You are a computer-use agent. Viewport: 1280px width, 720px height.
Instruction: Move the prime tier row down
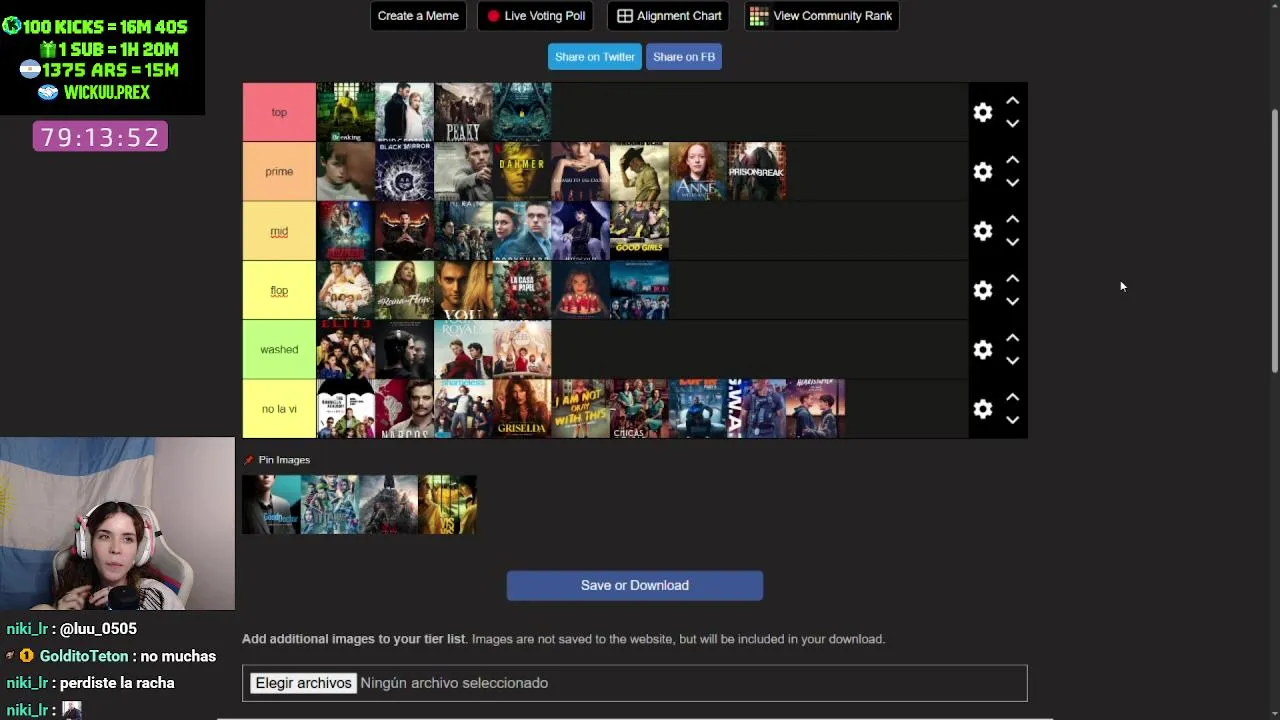click(x=1012, y=183)
